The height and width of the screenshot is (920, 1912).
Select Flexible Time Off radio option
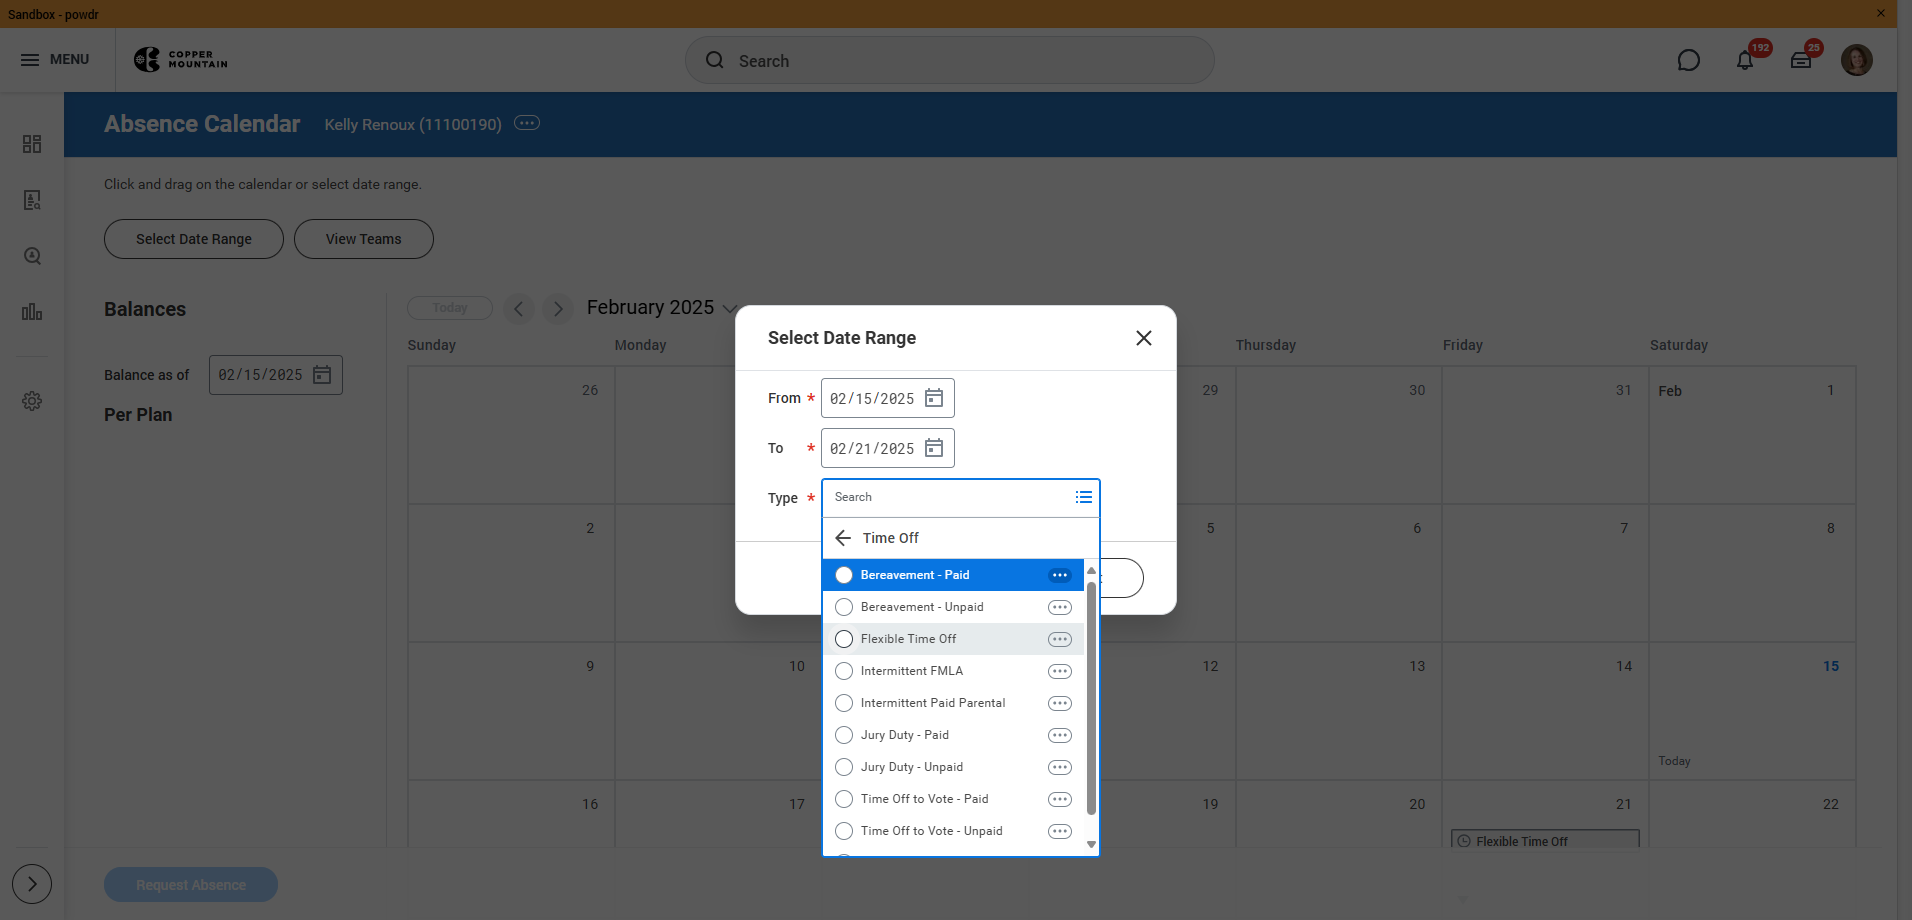[x=844, y=639]
